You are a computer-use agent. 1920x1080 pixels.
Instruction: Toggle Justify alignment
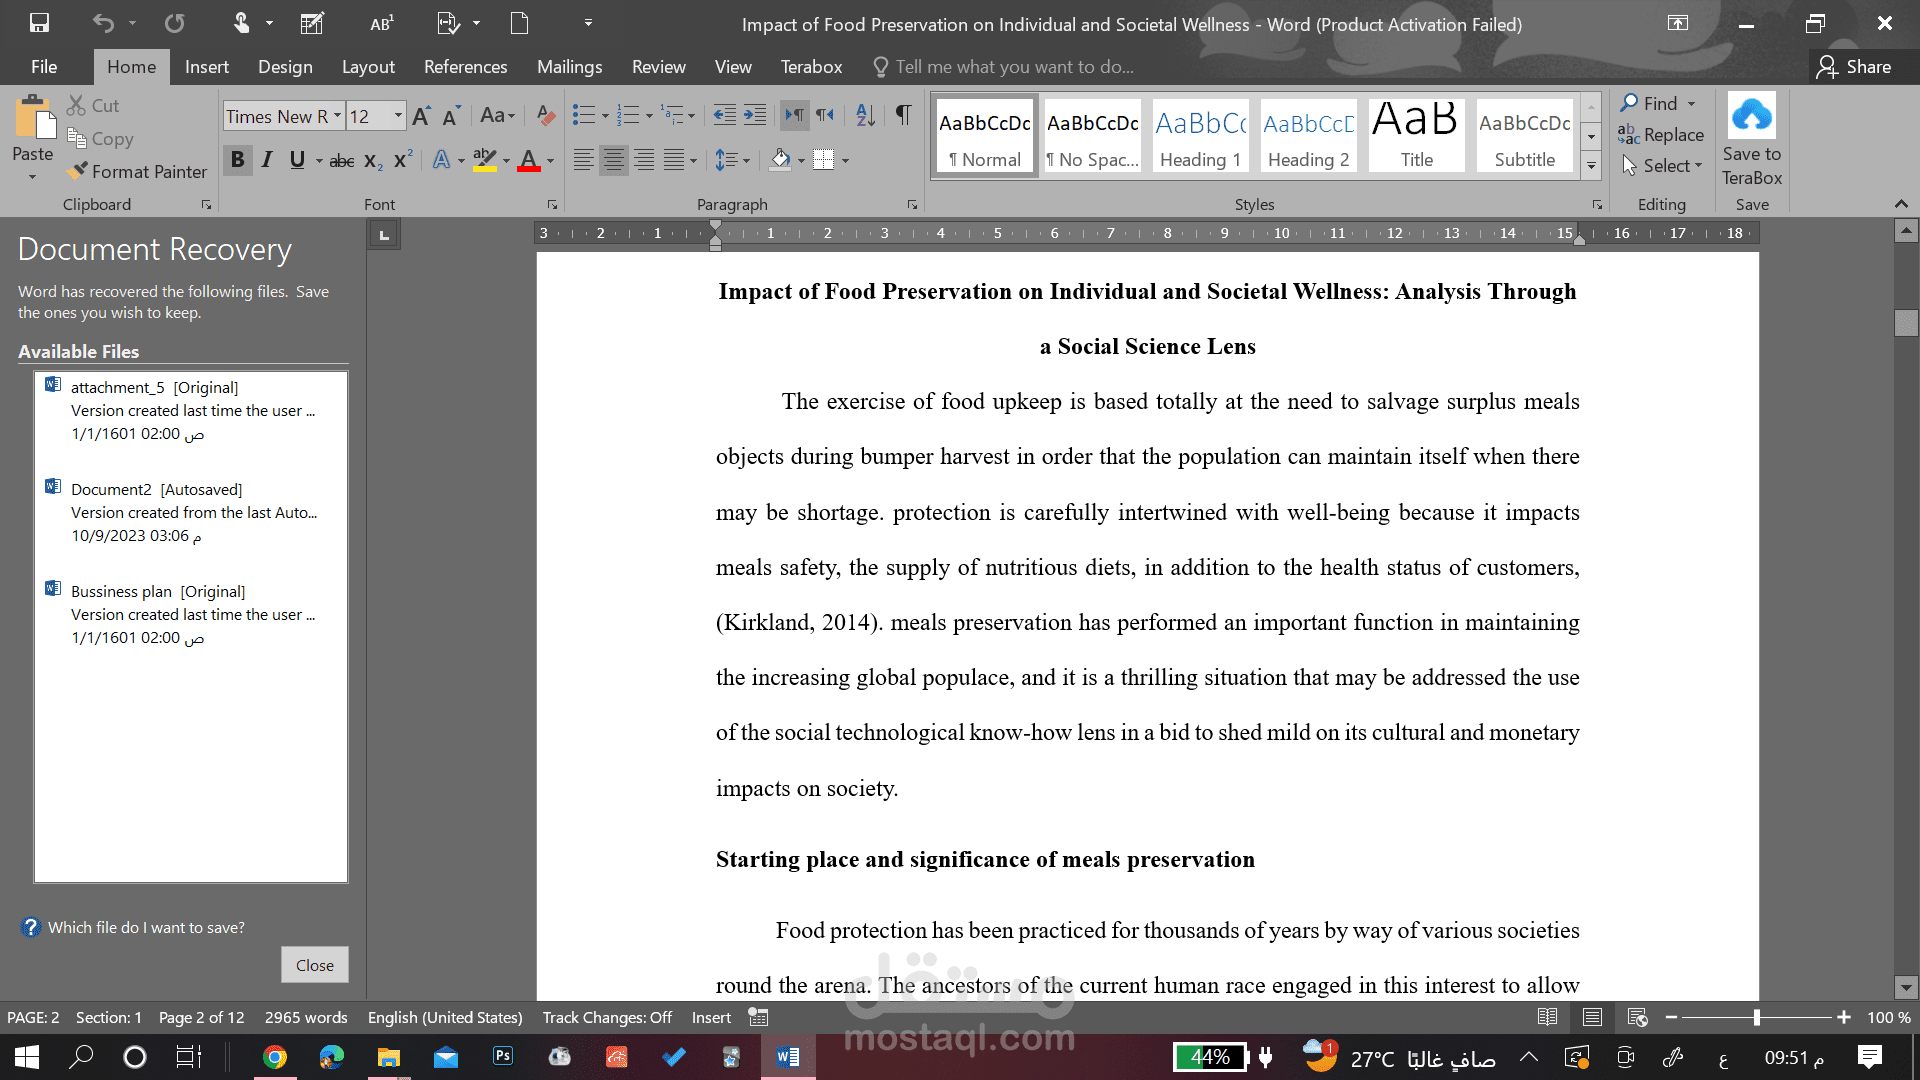click(674, 160)
